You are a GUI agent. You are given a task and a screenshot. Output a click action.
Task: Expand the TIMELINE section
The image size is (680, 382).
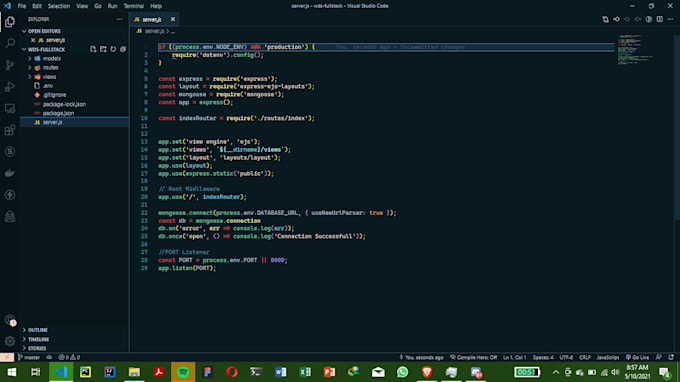(36, 339)
